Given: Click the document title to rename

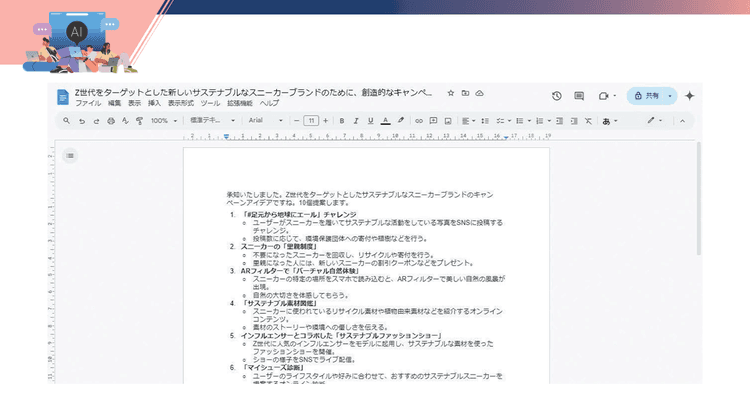Looking at the screenshot, I should point(254,93).
